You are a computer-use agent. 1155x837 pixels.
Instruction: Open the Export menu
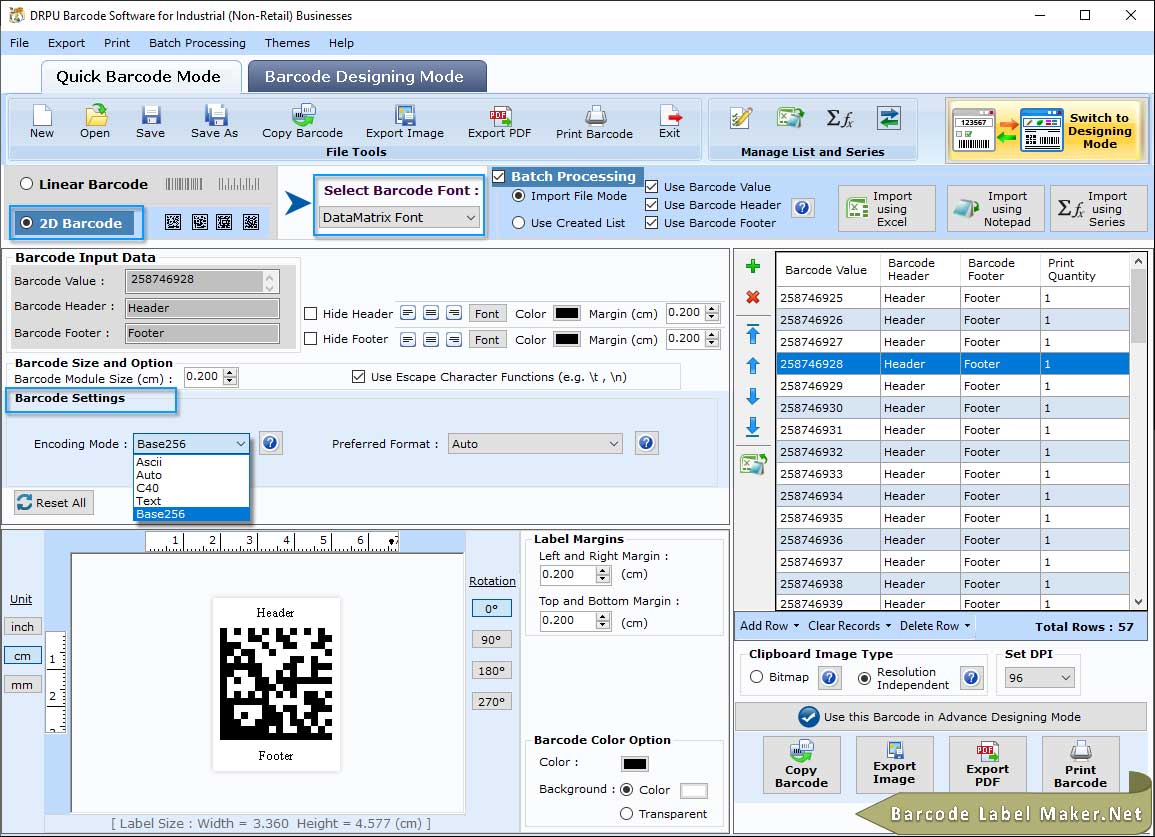coord(66,43)
